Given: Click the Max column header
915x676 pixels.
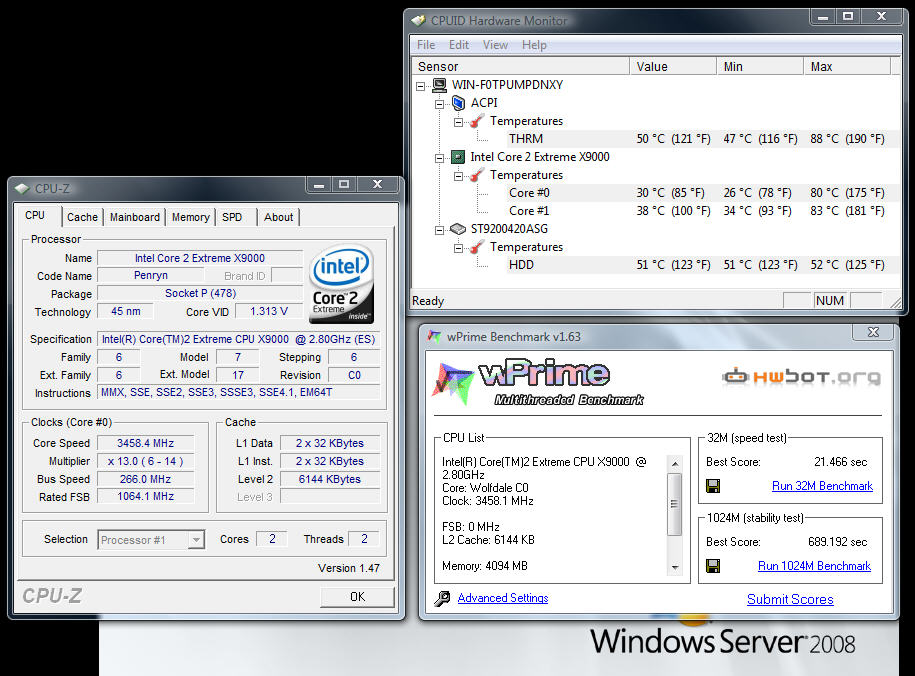Looking at the screenshot, I should [847, 67].
